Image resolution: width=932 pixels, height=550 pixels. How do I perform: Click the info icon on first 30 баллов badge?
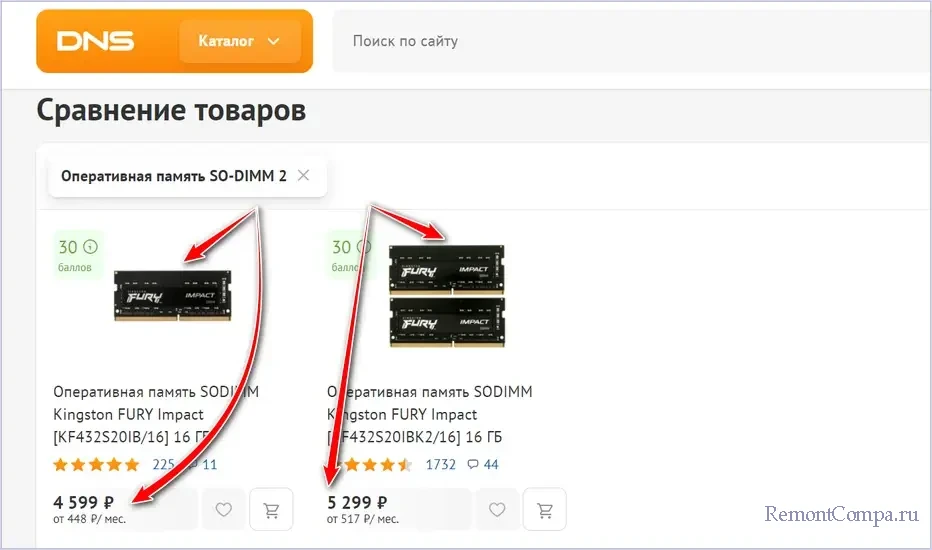point(90,246)
